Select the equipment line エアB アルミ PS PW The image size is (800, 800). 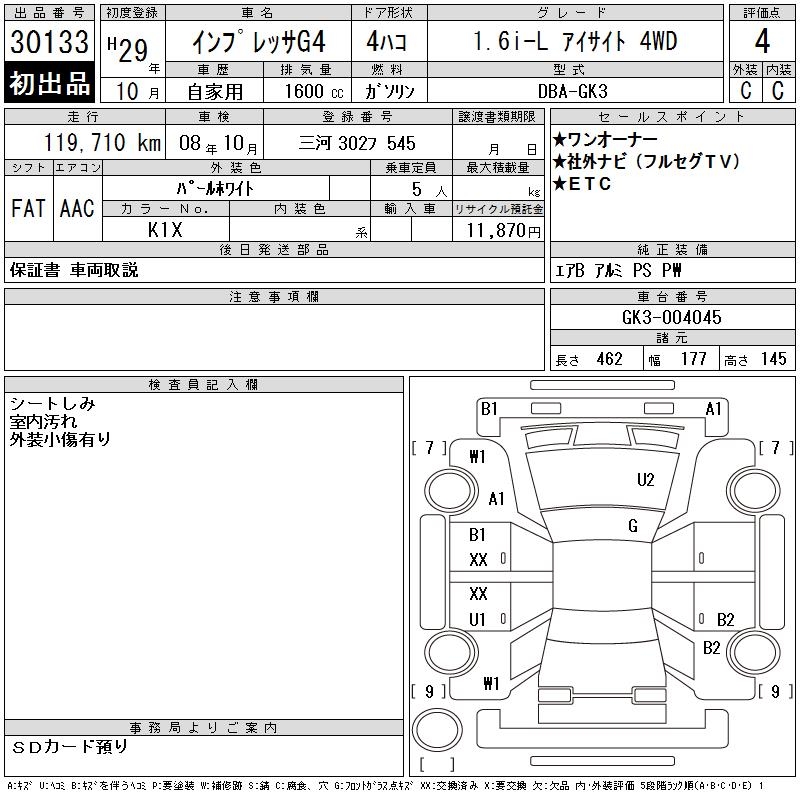[618, 270]
